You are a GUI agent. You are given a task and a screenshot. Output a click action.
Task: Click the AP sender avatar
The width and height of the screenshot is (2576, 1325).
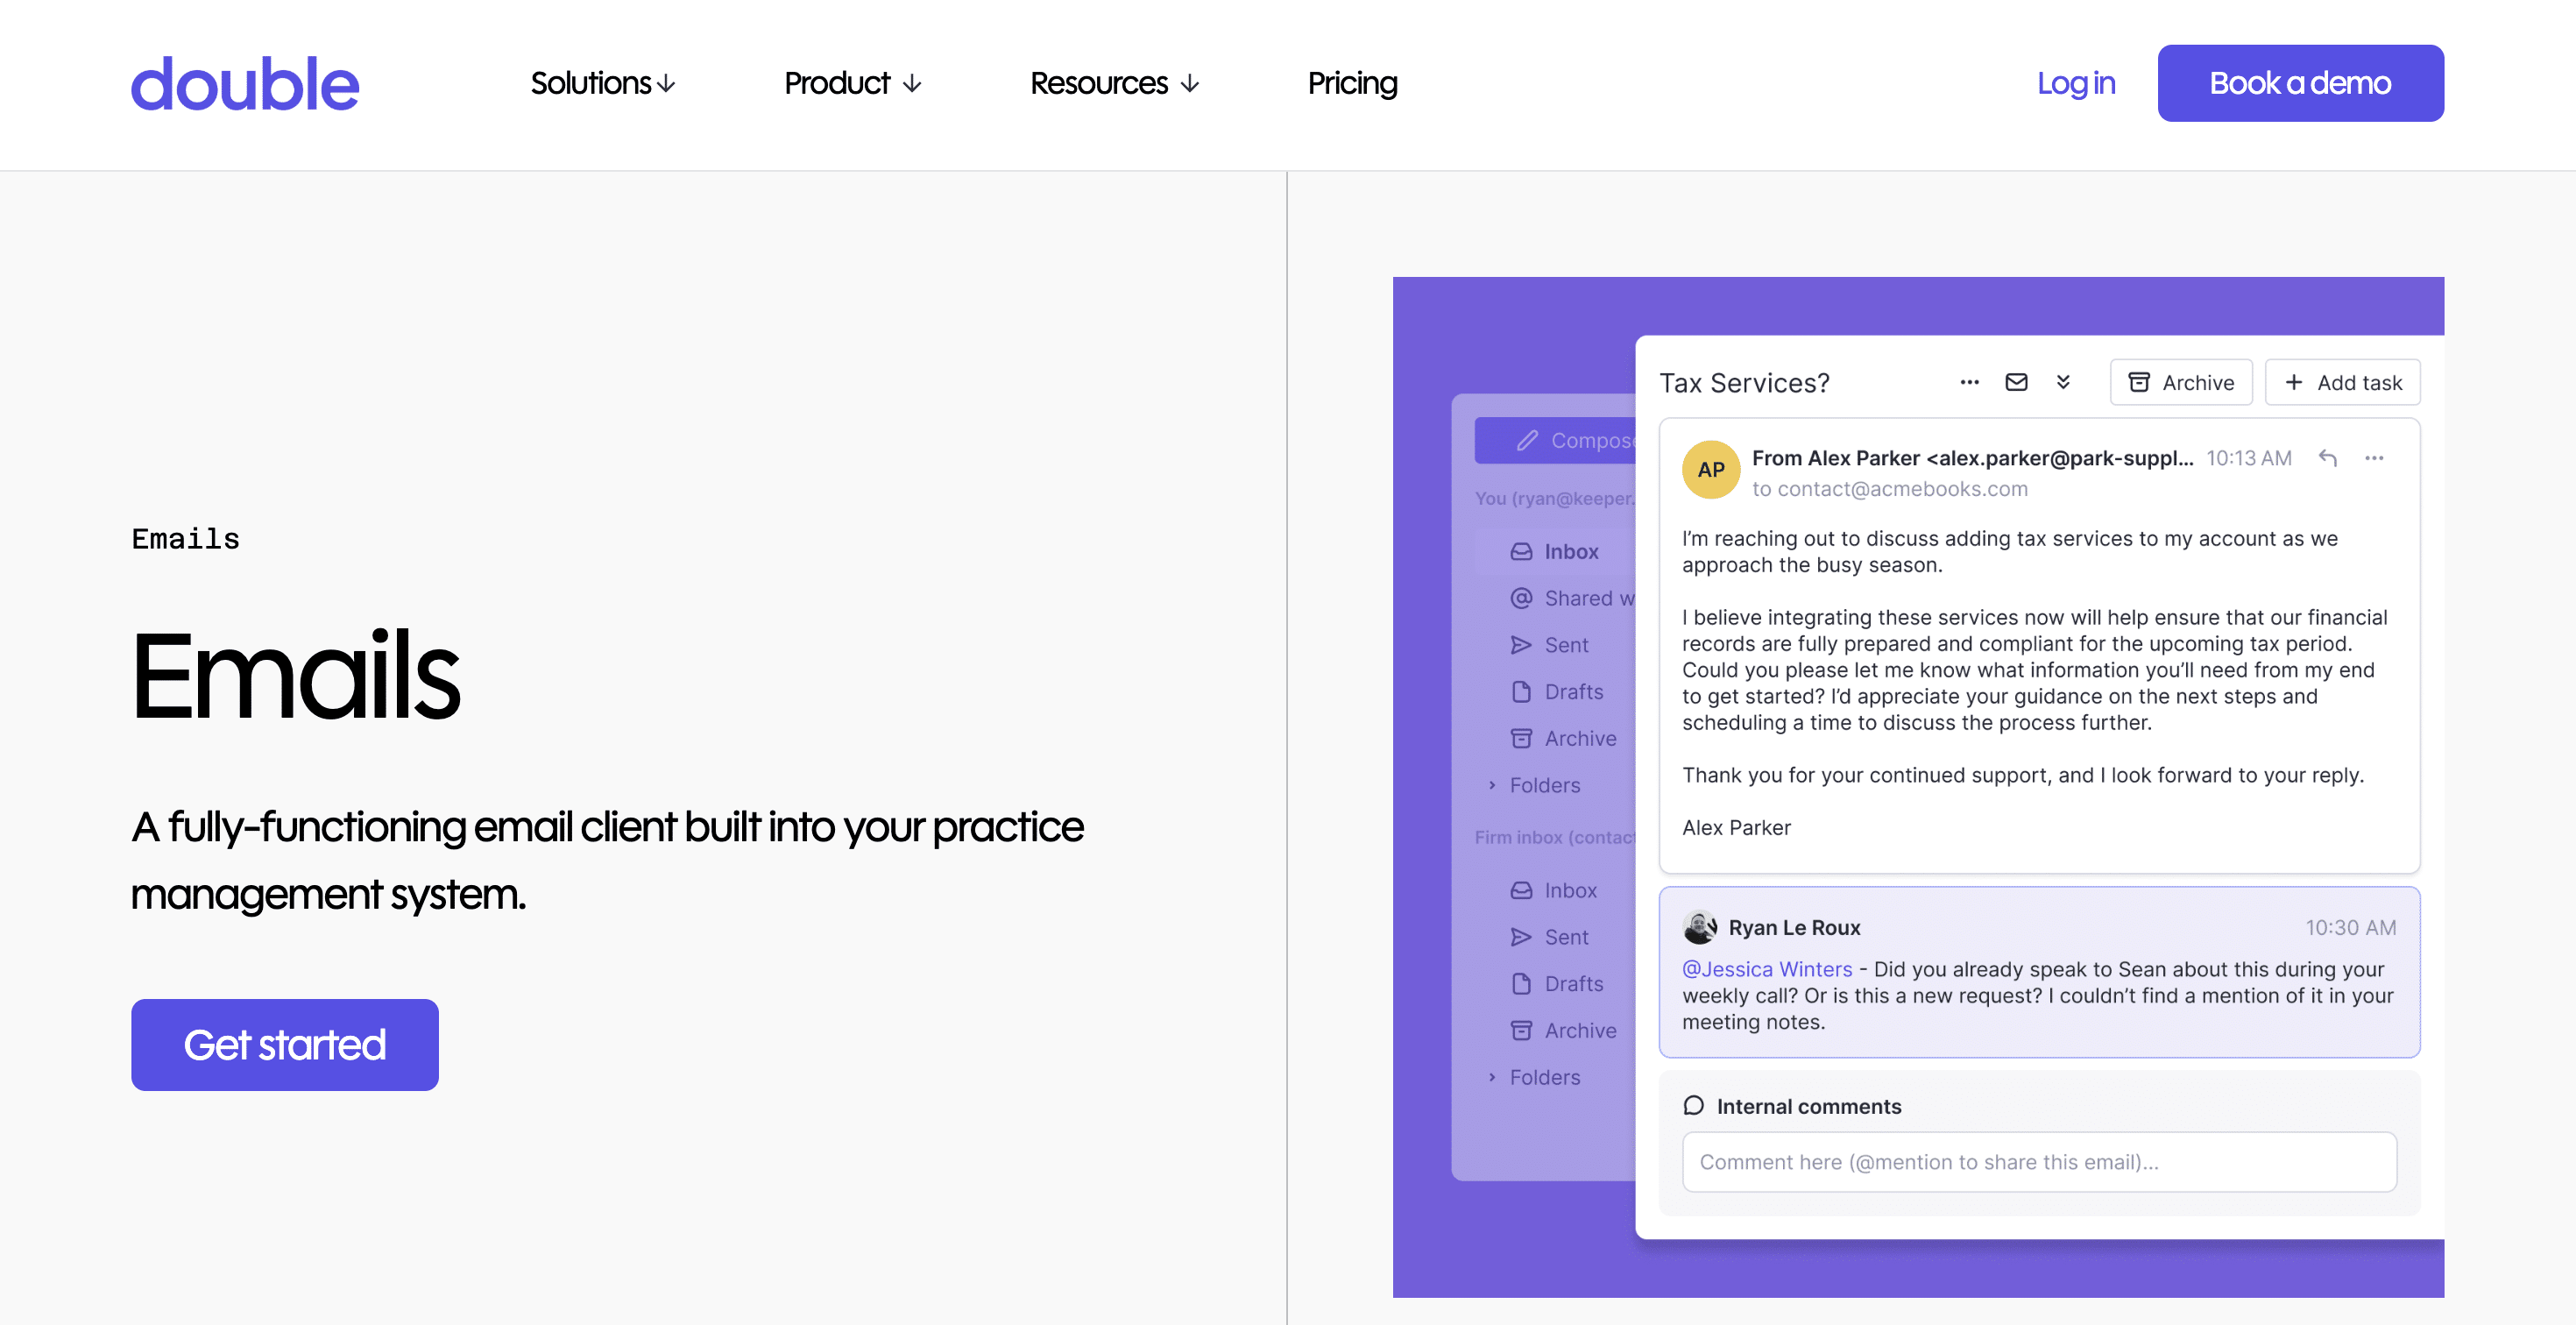[x=1711, y=469]
